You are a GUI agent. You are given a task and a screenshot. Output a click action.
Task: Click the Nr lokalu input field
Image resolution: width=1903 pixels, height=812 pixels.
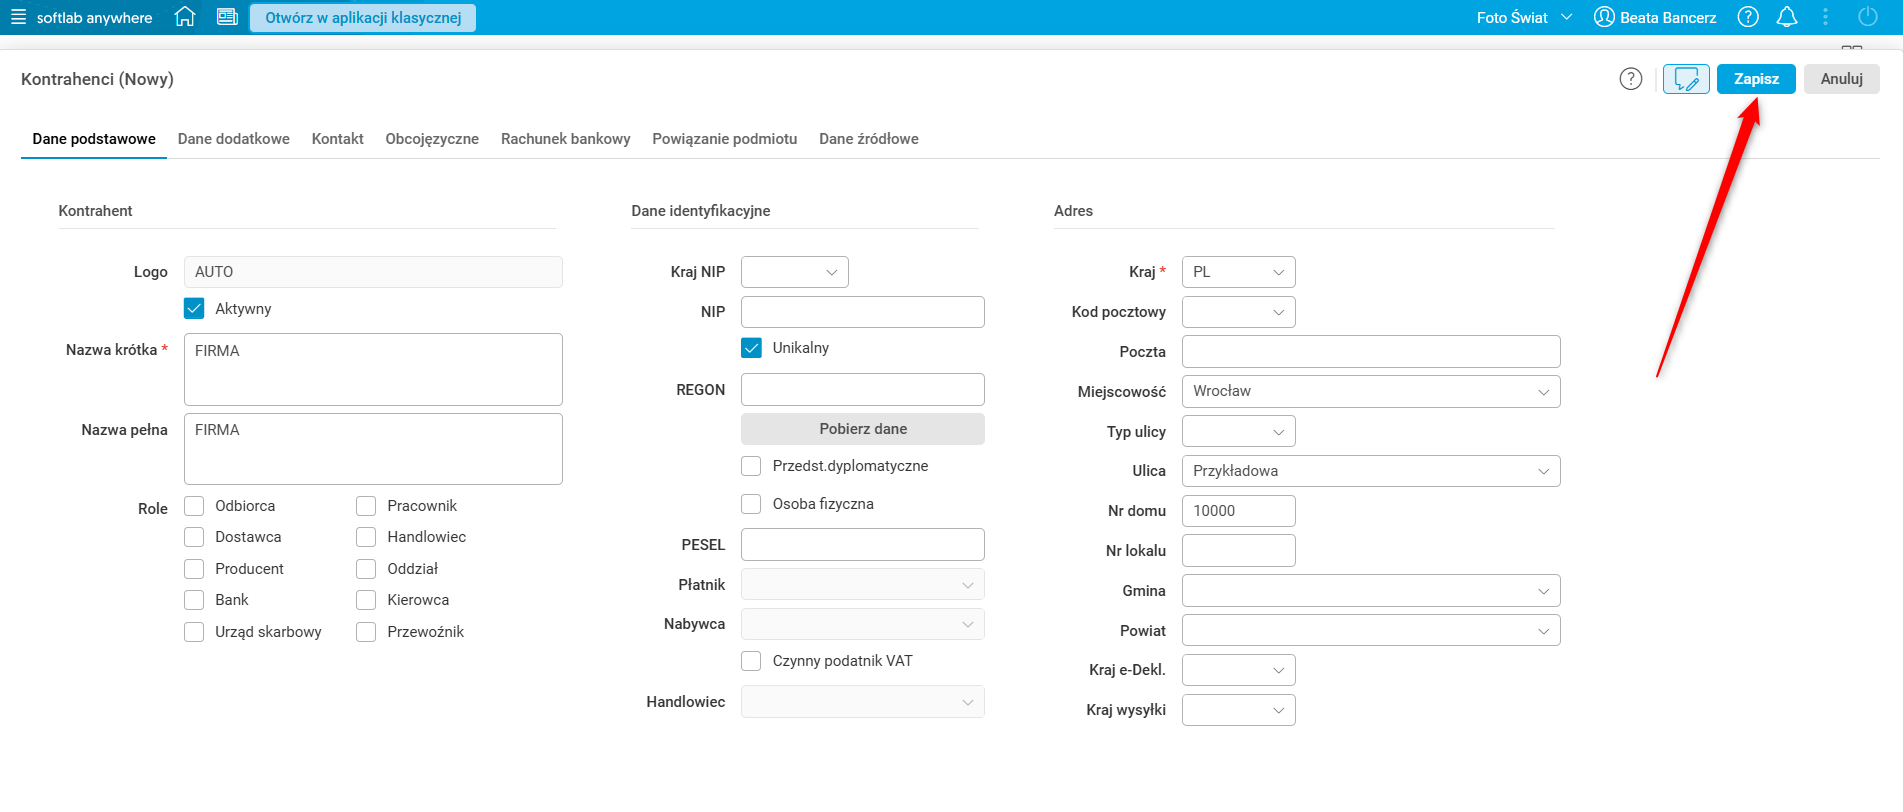pos(1239,551)
